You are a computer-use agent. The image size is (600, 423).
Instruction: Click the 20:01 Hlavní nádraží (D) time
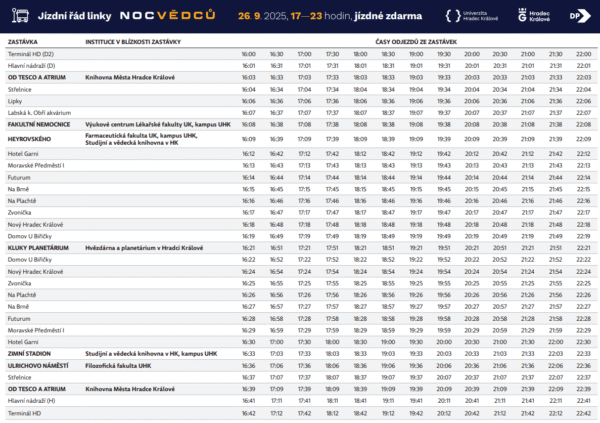(x=472, y=66)
